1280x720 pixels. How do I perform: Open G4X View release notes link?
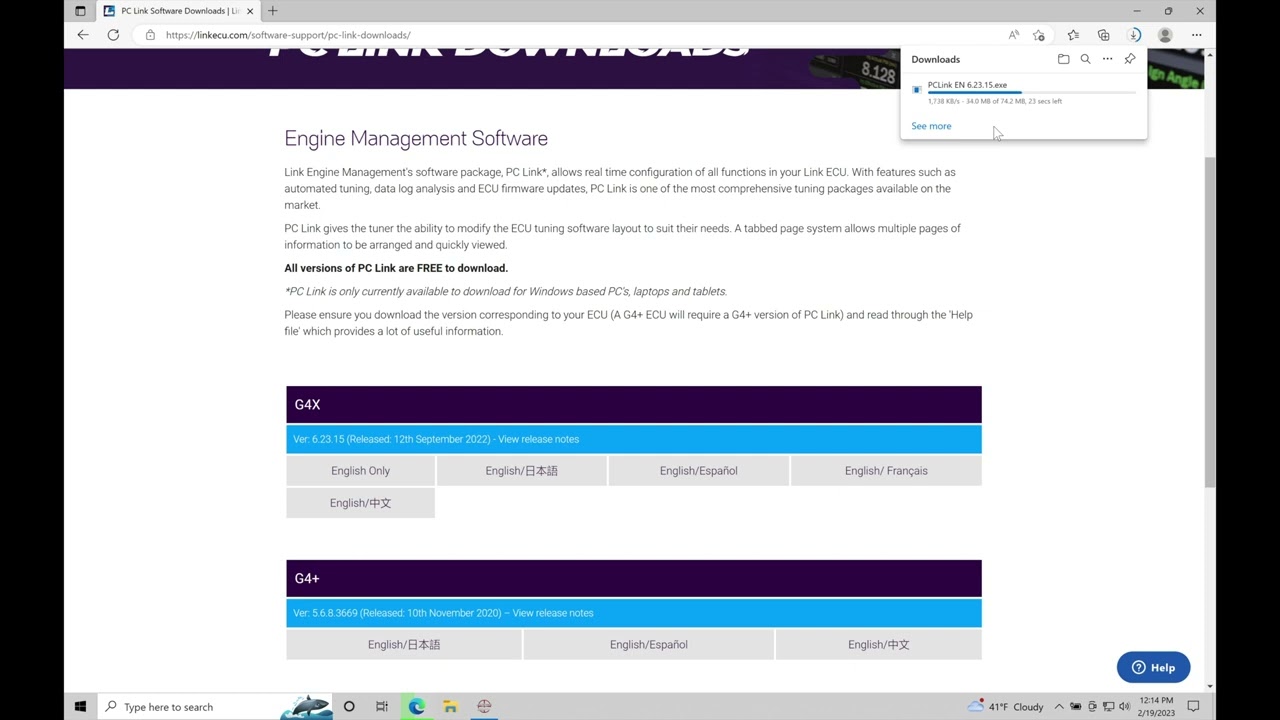(538, 439)
